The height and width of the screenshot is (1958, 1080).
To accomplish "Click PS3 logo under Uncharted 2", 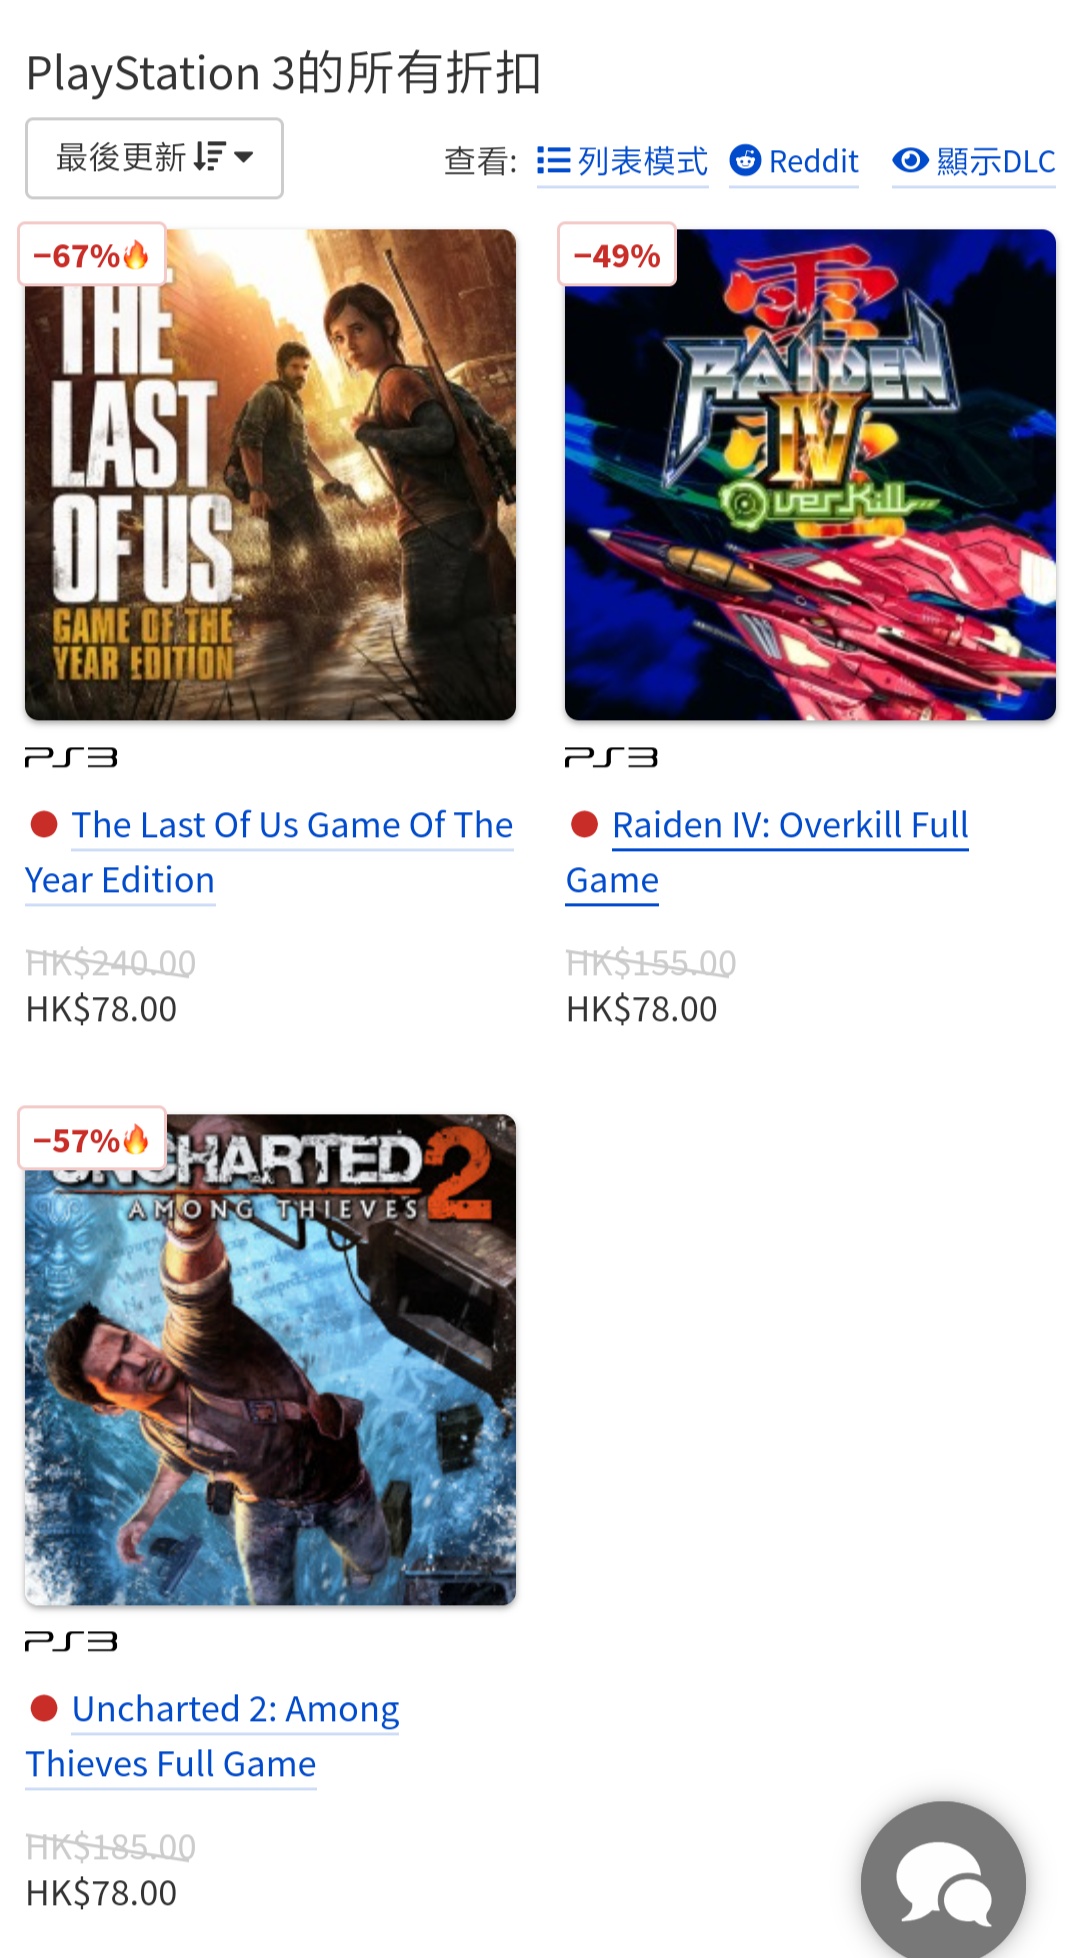I will (71, 1641).
